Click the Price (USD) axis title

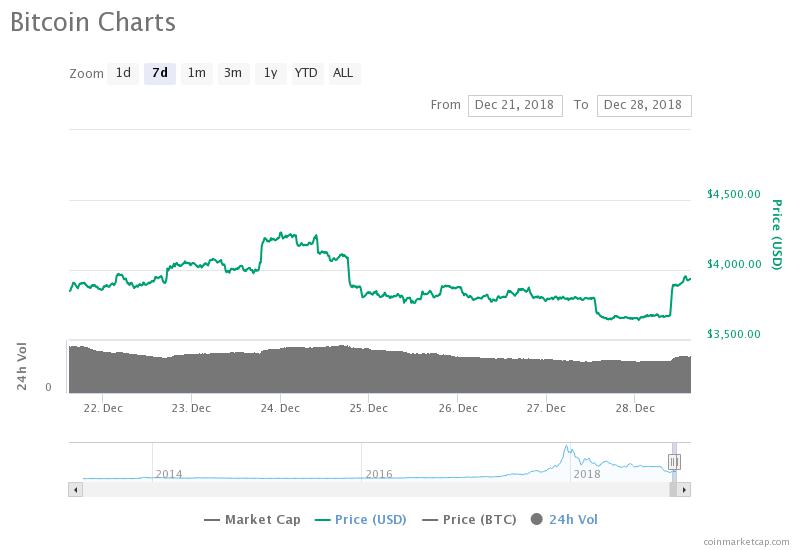(x=777, y=235)
